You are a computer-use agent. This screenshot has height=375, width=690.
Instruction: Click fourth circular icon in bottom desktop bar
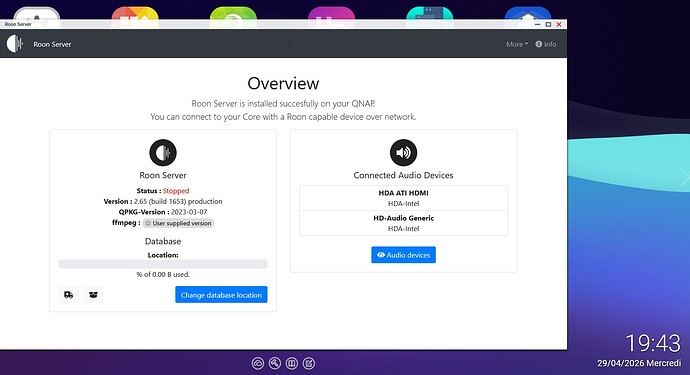pyautogui.click(x=309, y=363)
